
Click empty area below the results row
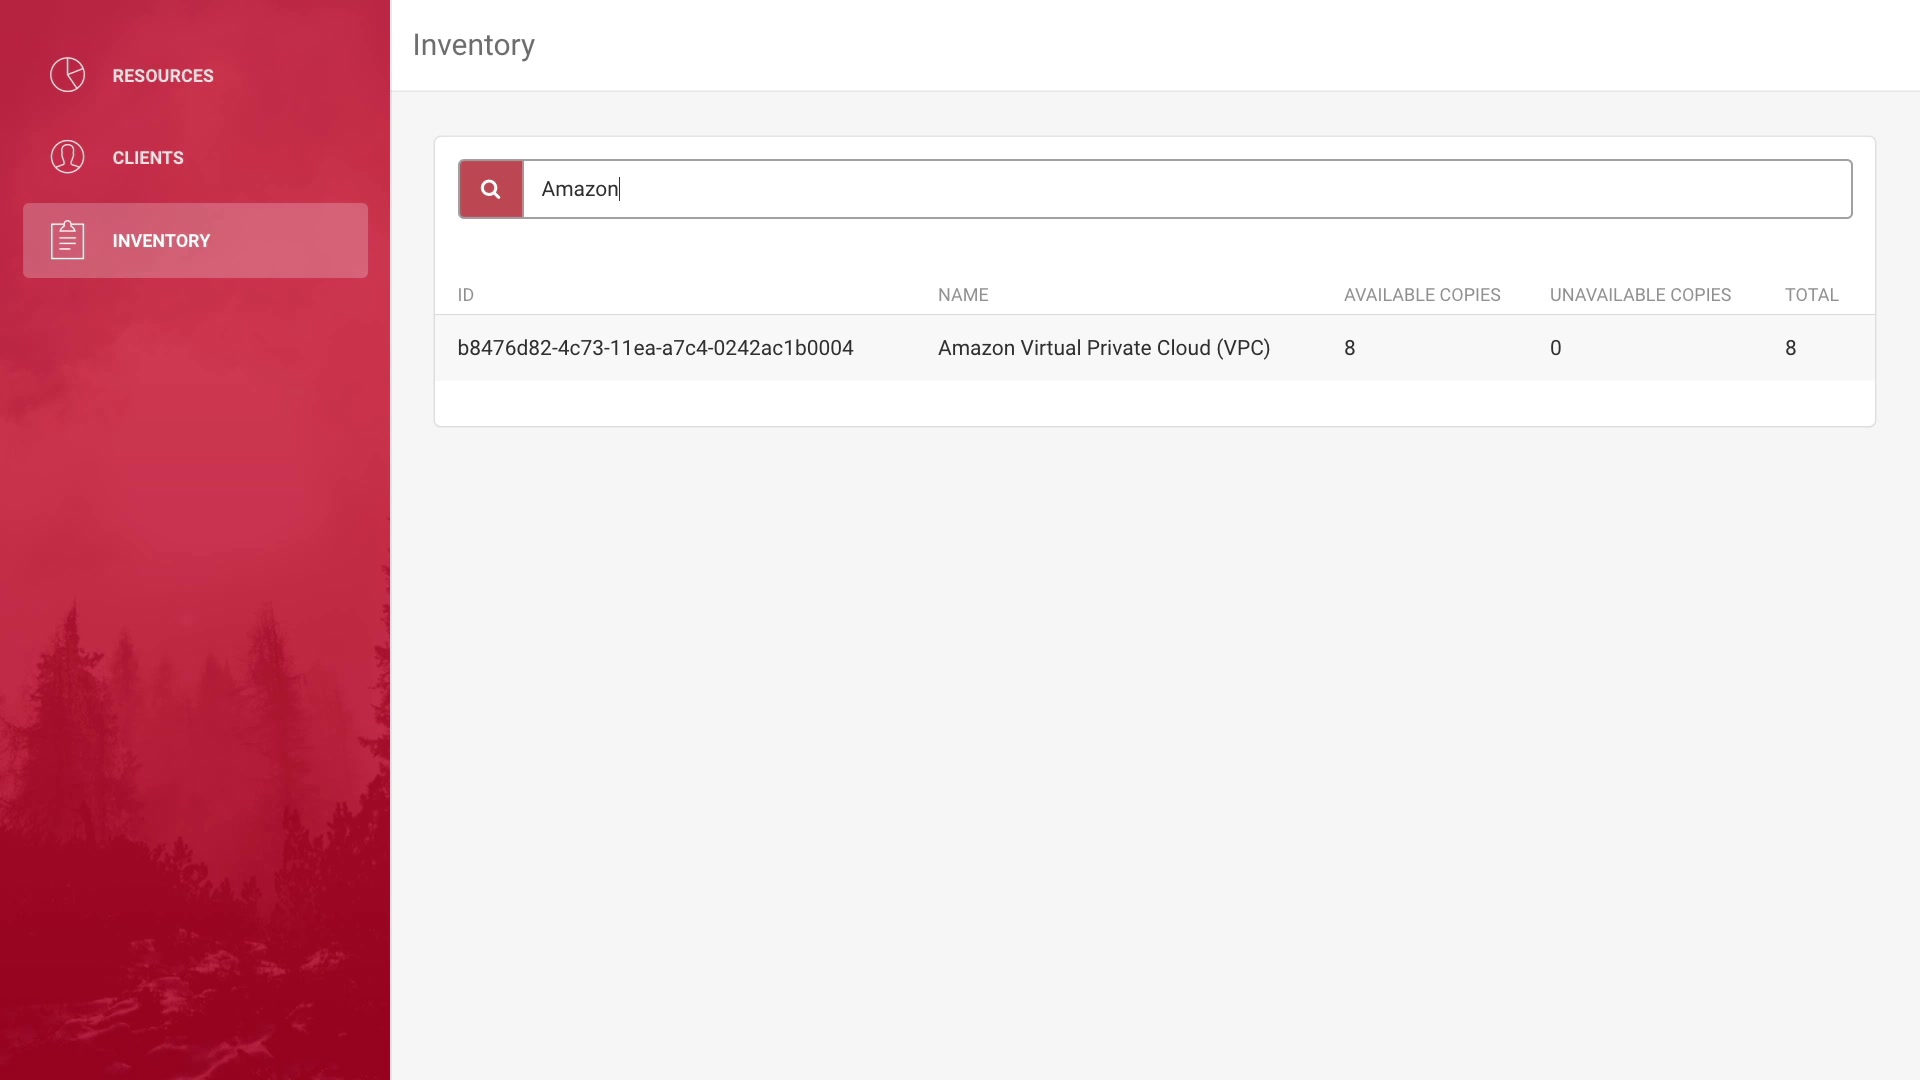1154,403
